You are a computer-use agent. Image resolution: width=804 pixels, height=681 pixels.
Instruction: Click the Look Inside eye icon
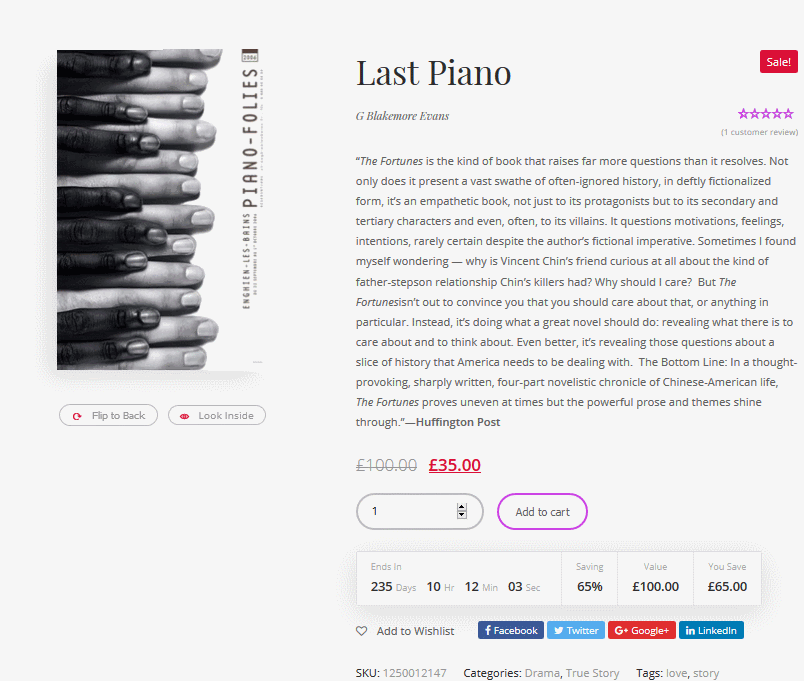tap(185, 416)
